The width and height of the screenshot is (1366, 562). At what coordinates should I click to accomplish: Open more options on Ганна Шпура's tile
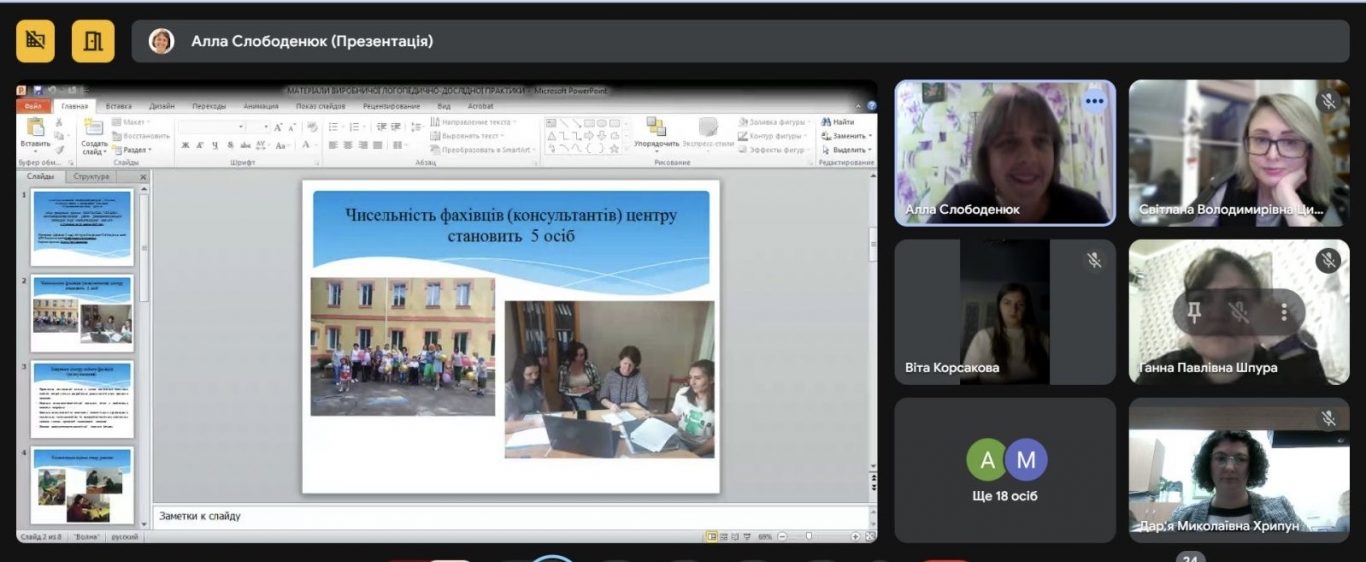(1284, 312)
